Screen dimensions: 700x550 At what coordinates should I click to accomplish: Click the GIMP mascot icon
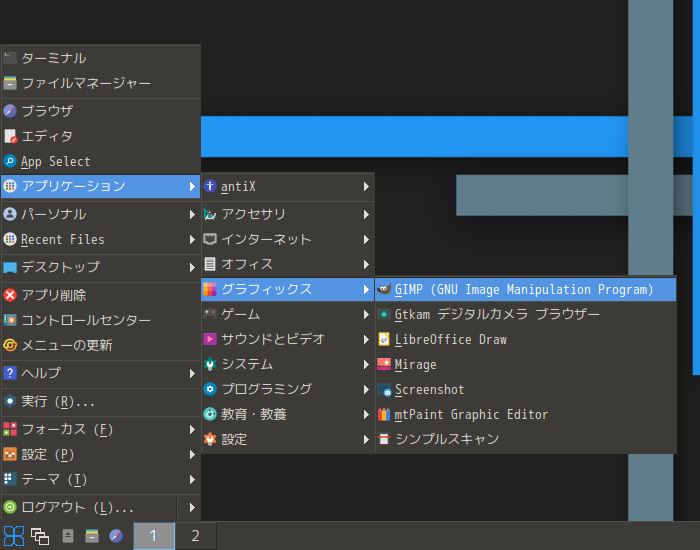[384, 289]
